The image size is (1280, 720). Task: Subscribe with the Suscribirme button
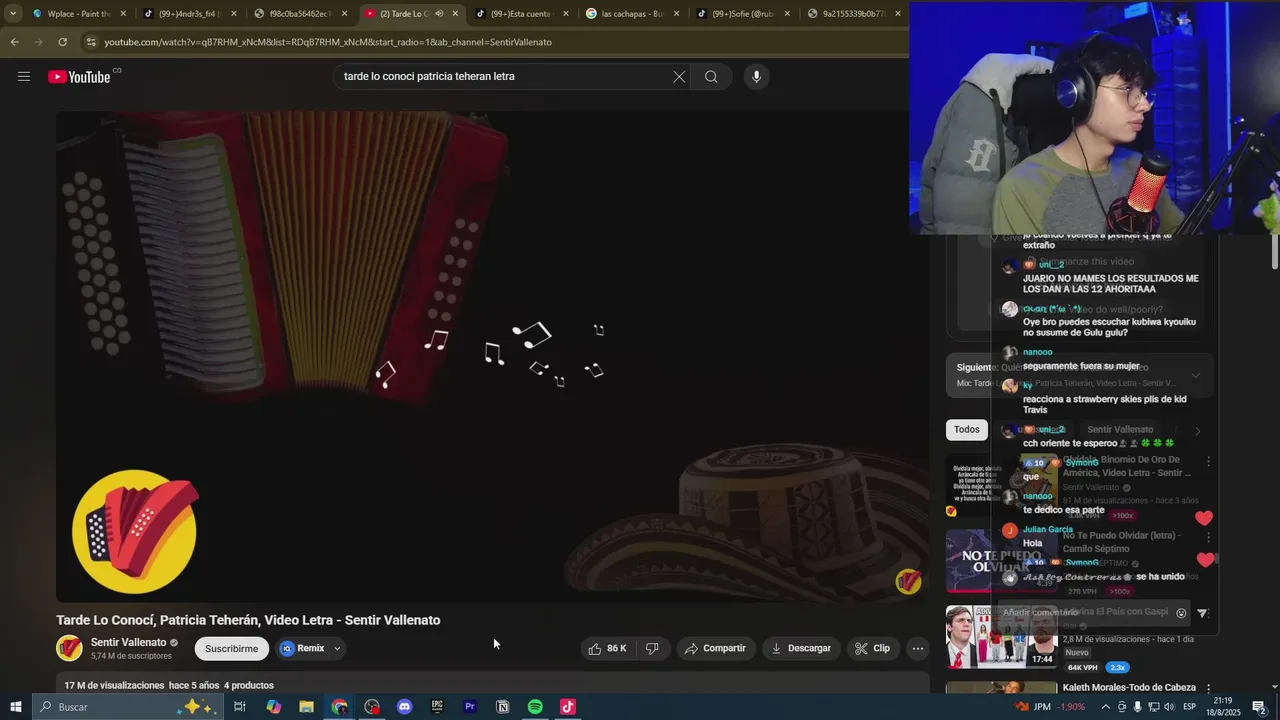point(231,648)
